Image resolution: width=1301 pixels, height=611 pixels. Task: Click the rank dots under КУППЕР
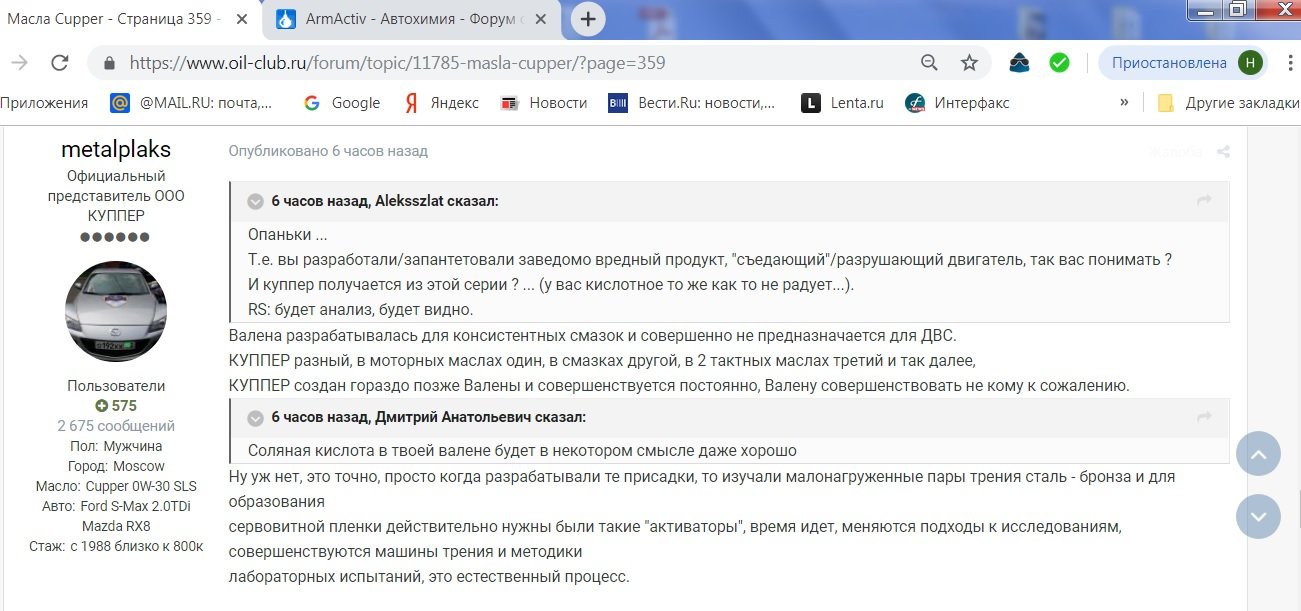(116, 237)
